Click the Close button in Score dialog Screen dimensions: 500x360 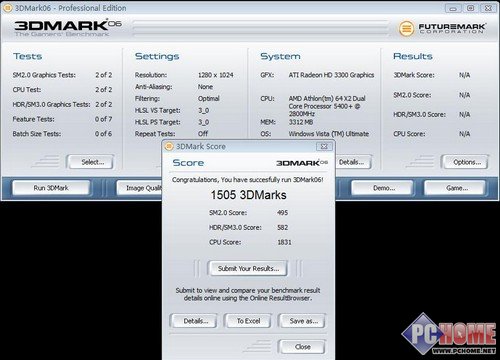pyautogui.click(x=302, y=347)
